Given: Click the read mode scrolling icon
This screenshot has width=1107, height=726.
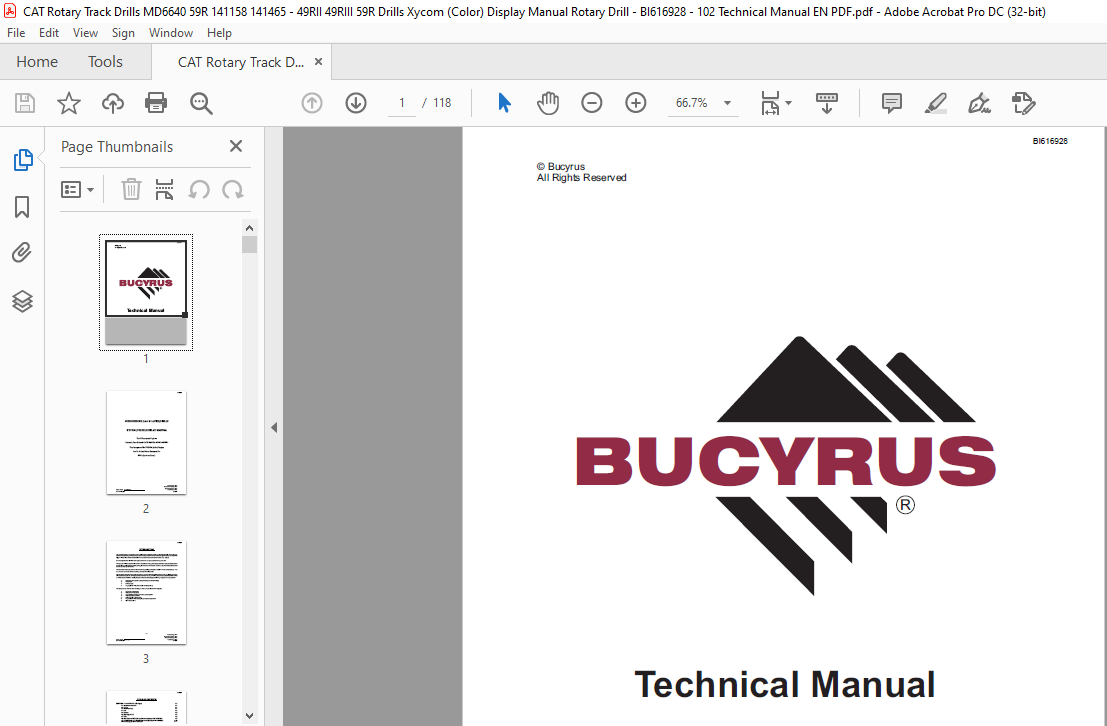Looking at the screenshot, I should point(827,103).
